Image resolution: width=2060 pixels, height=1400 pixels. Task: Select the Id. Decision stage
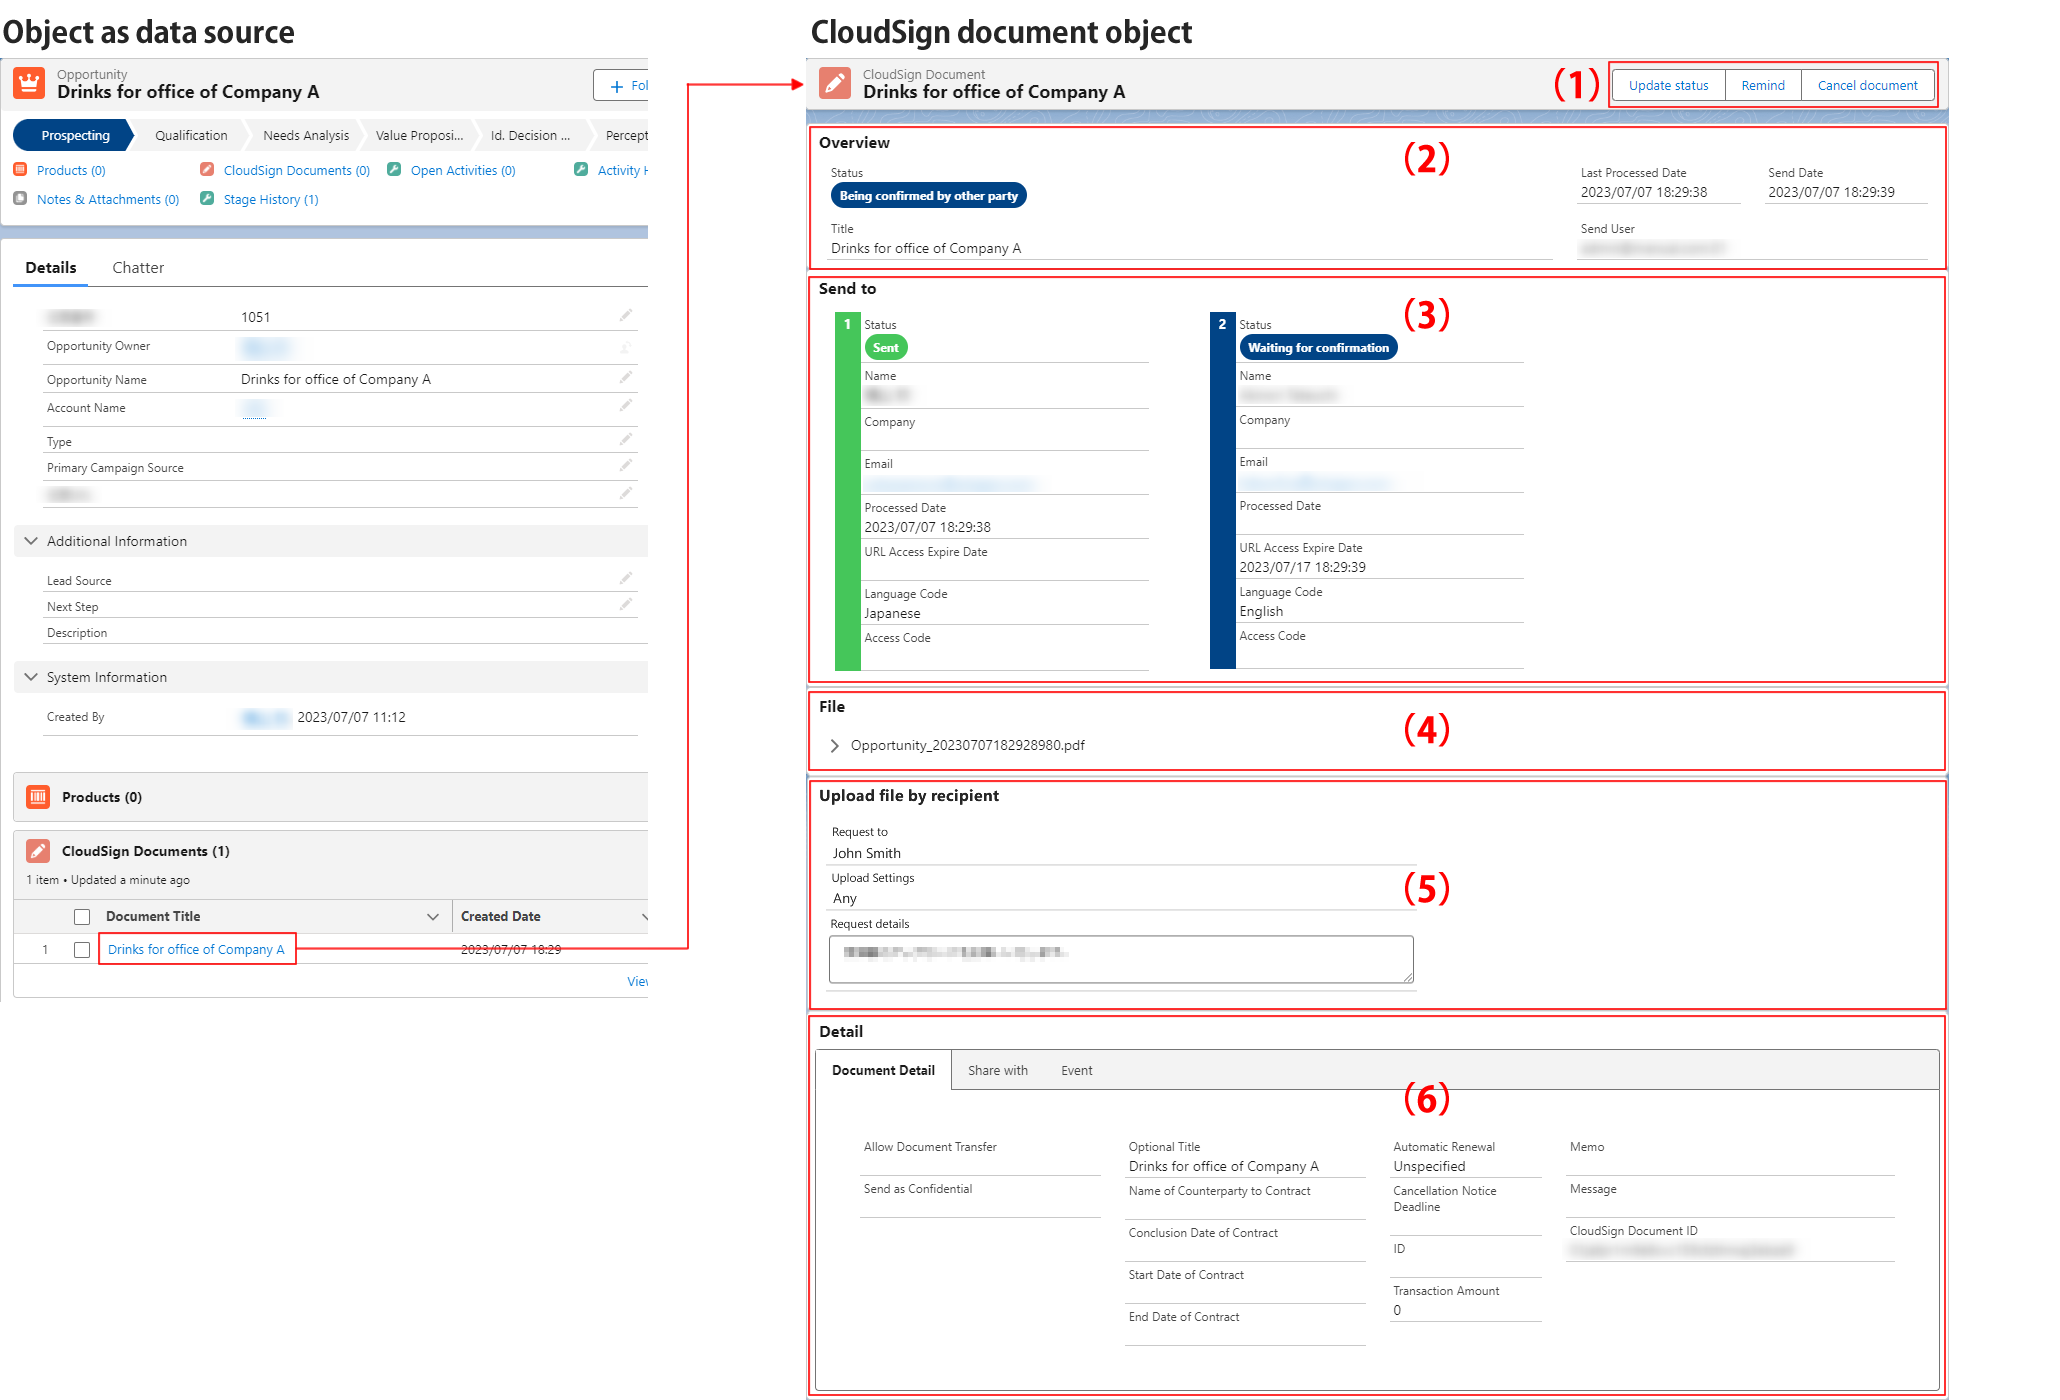pyautogui.click(x=530, y=136)
